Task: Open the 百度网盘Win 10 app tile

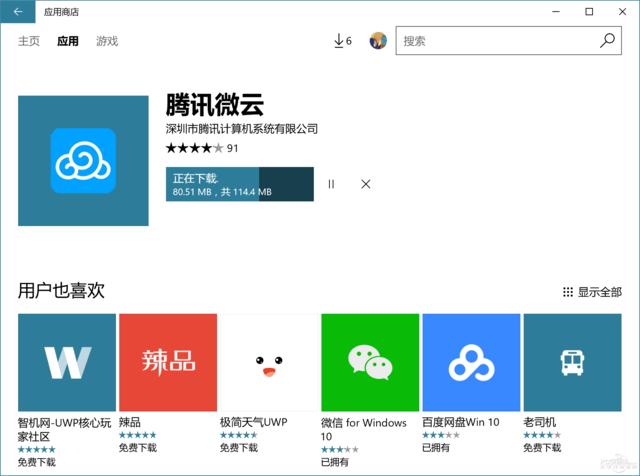Action: click(x=470, y=362)
